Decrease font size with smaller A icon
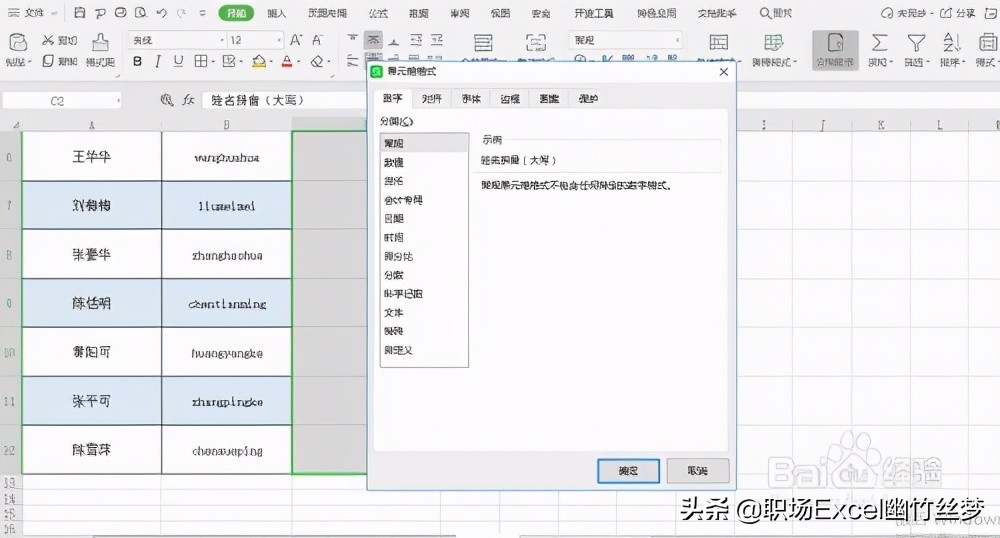 pos(317,40)
